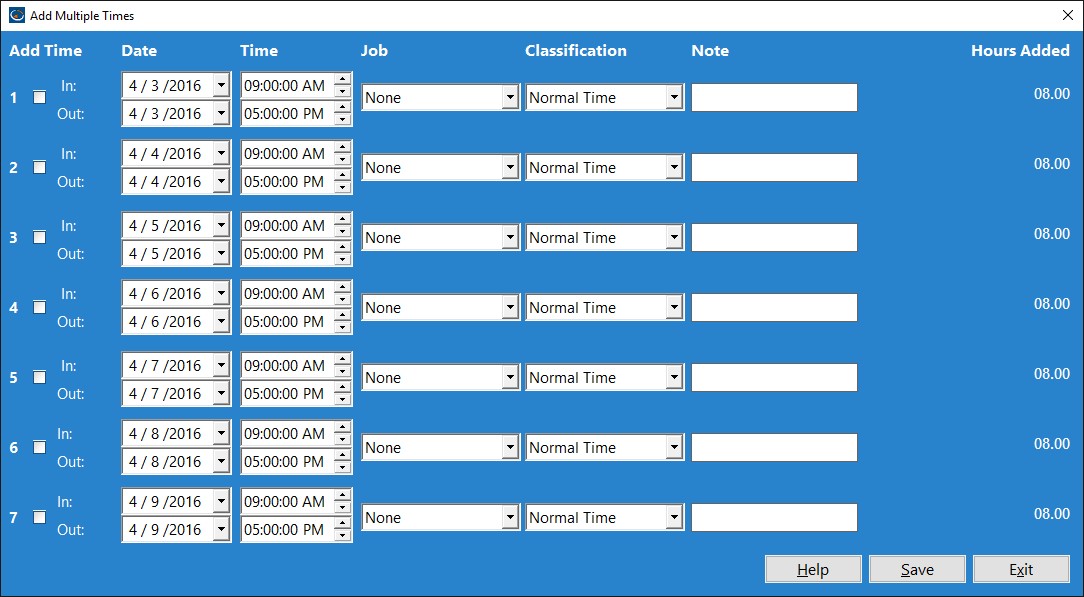Screen dimensions: 1084x597
Task: Open the Classification dropdown in row 7
Action: click(675, 517)
